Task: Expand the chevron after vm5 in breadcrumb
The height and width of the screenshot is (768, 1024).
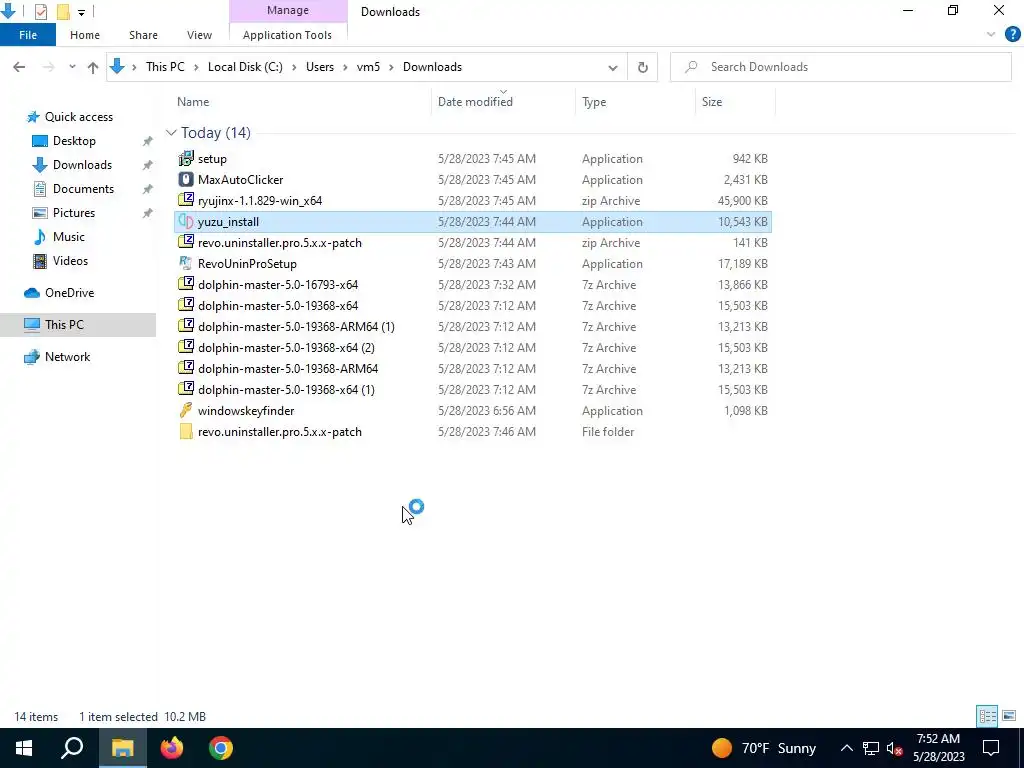Action: pyautogui.click(x=391, y=67)
